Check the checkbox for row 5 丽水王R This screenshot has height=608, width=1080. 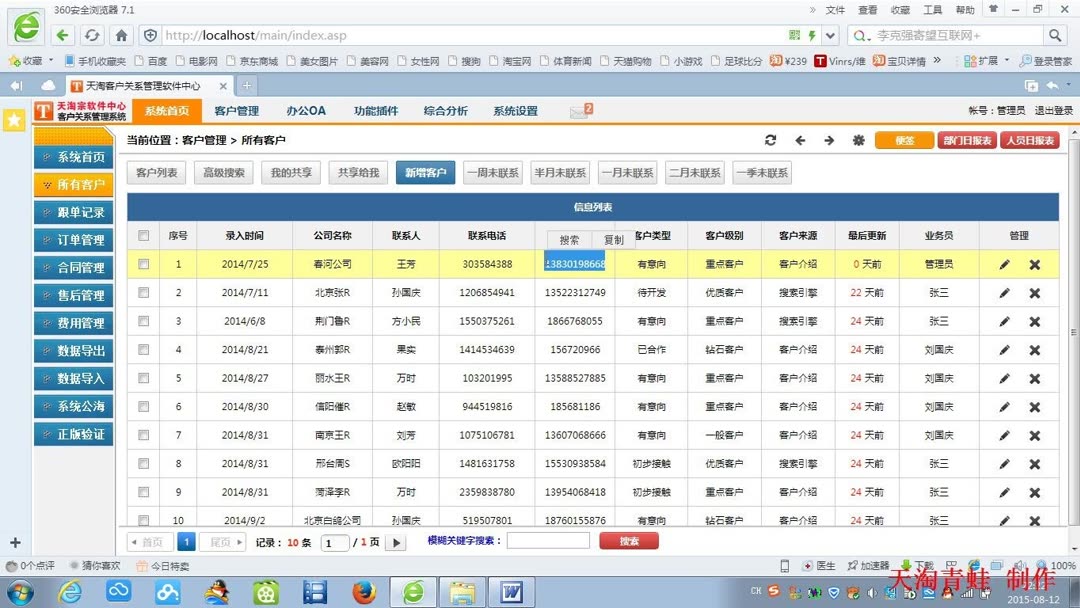pyautogui.click(x=143, y=378)
